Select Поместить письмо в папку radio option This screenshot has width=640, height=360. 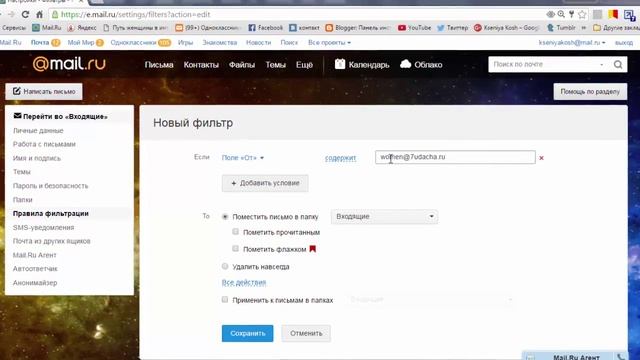pos(225,217)
